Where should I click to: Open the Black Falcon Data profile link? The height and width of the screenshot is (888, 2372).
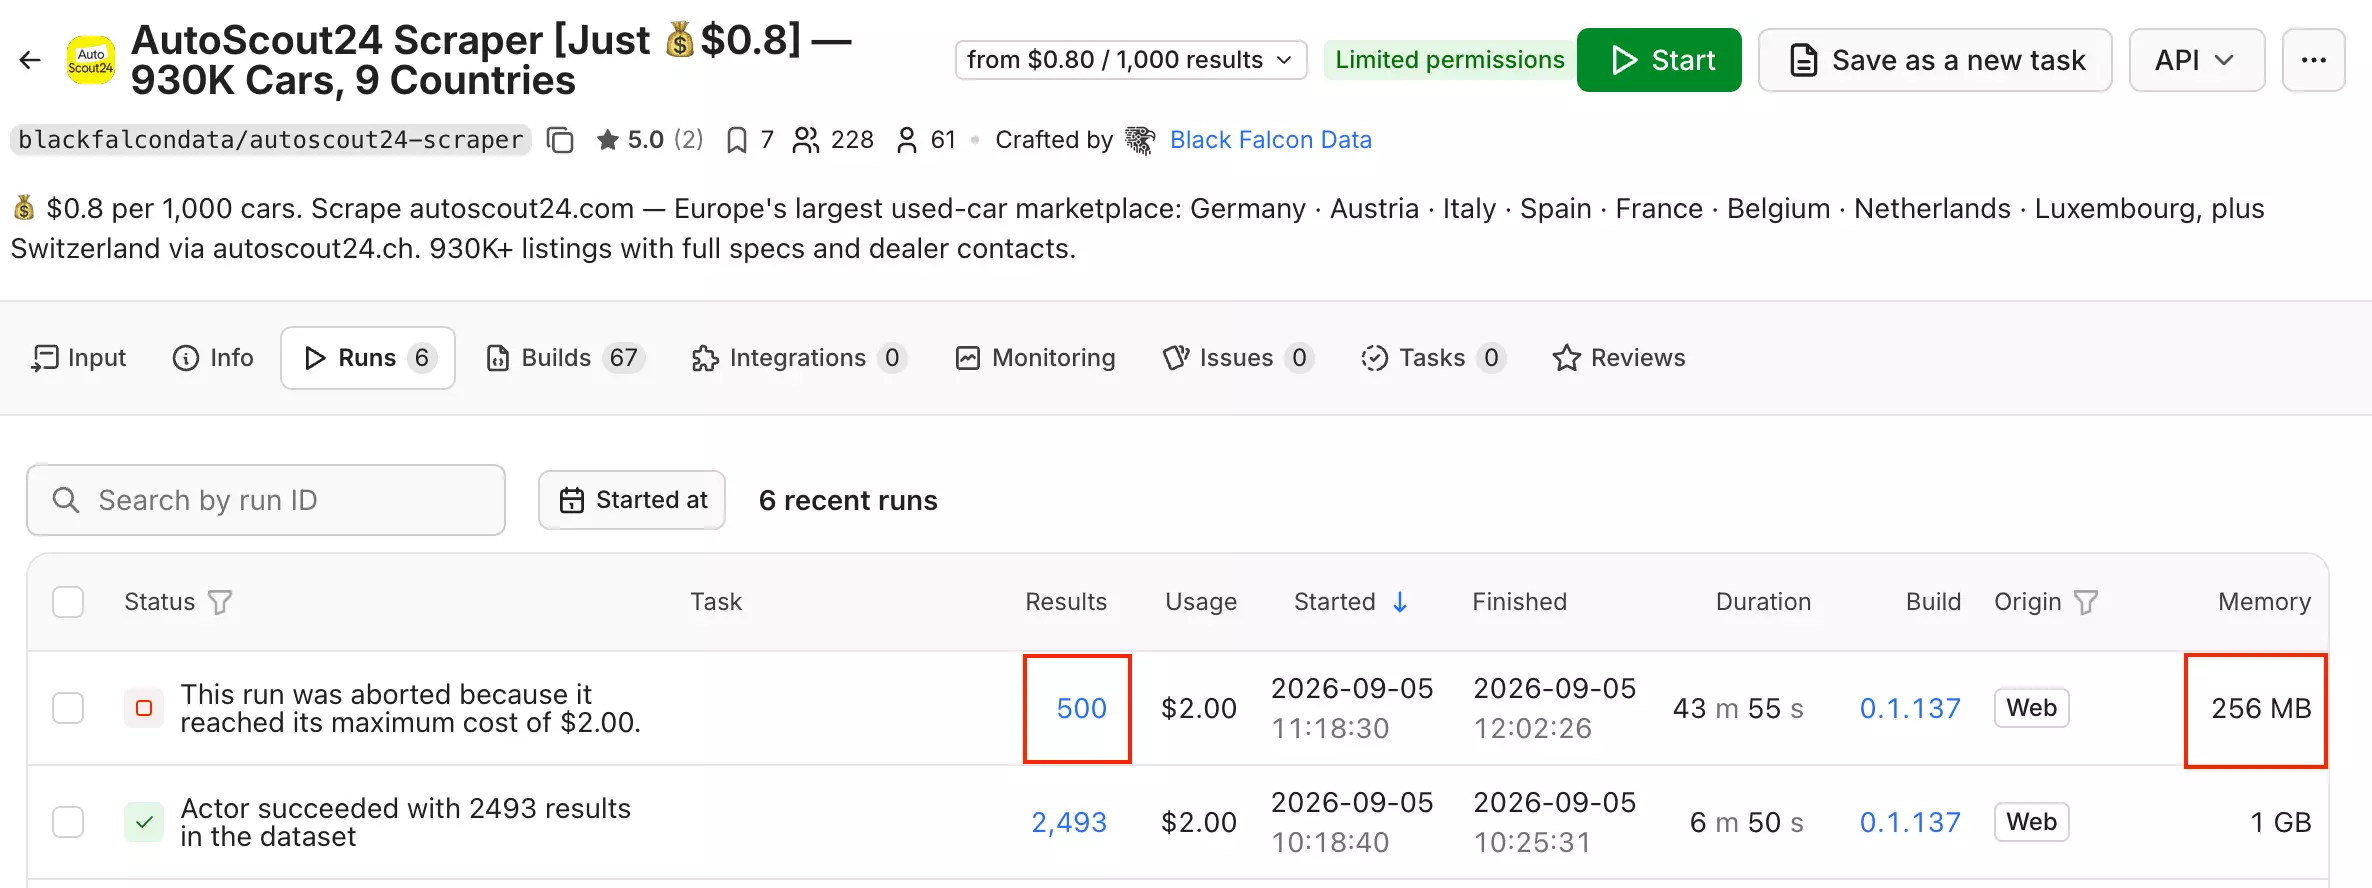click(1271, 140)
